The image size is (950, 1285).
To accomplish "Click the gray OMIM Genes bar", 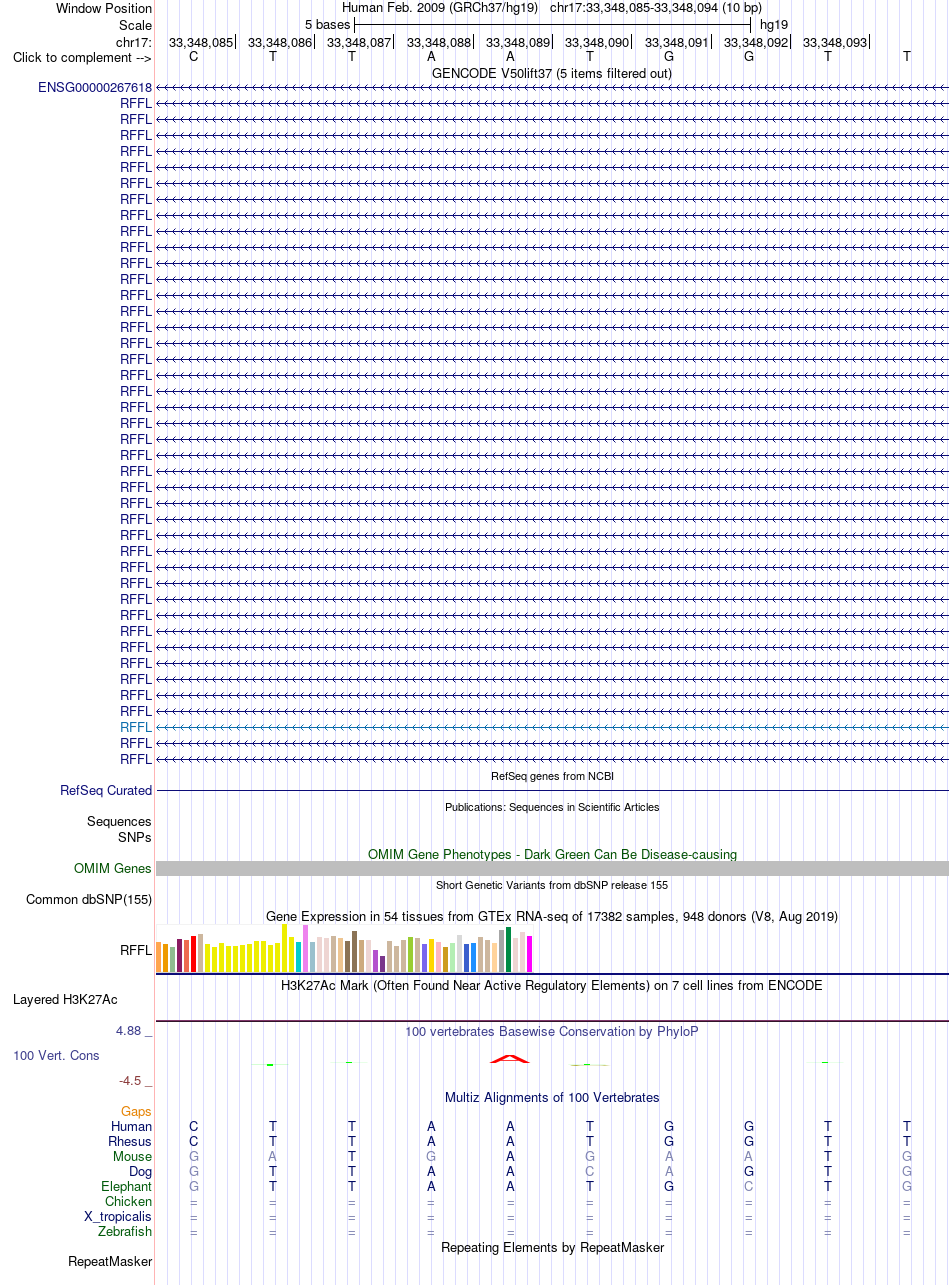I will coord(552,868).
